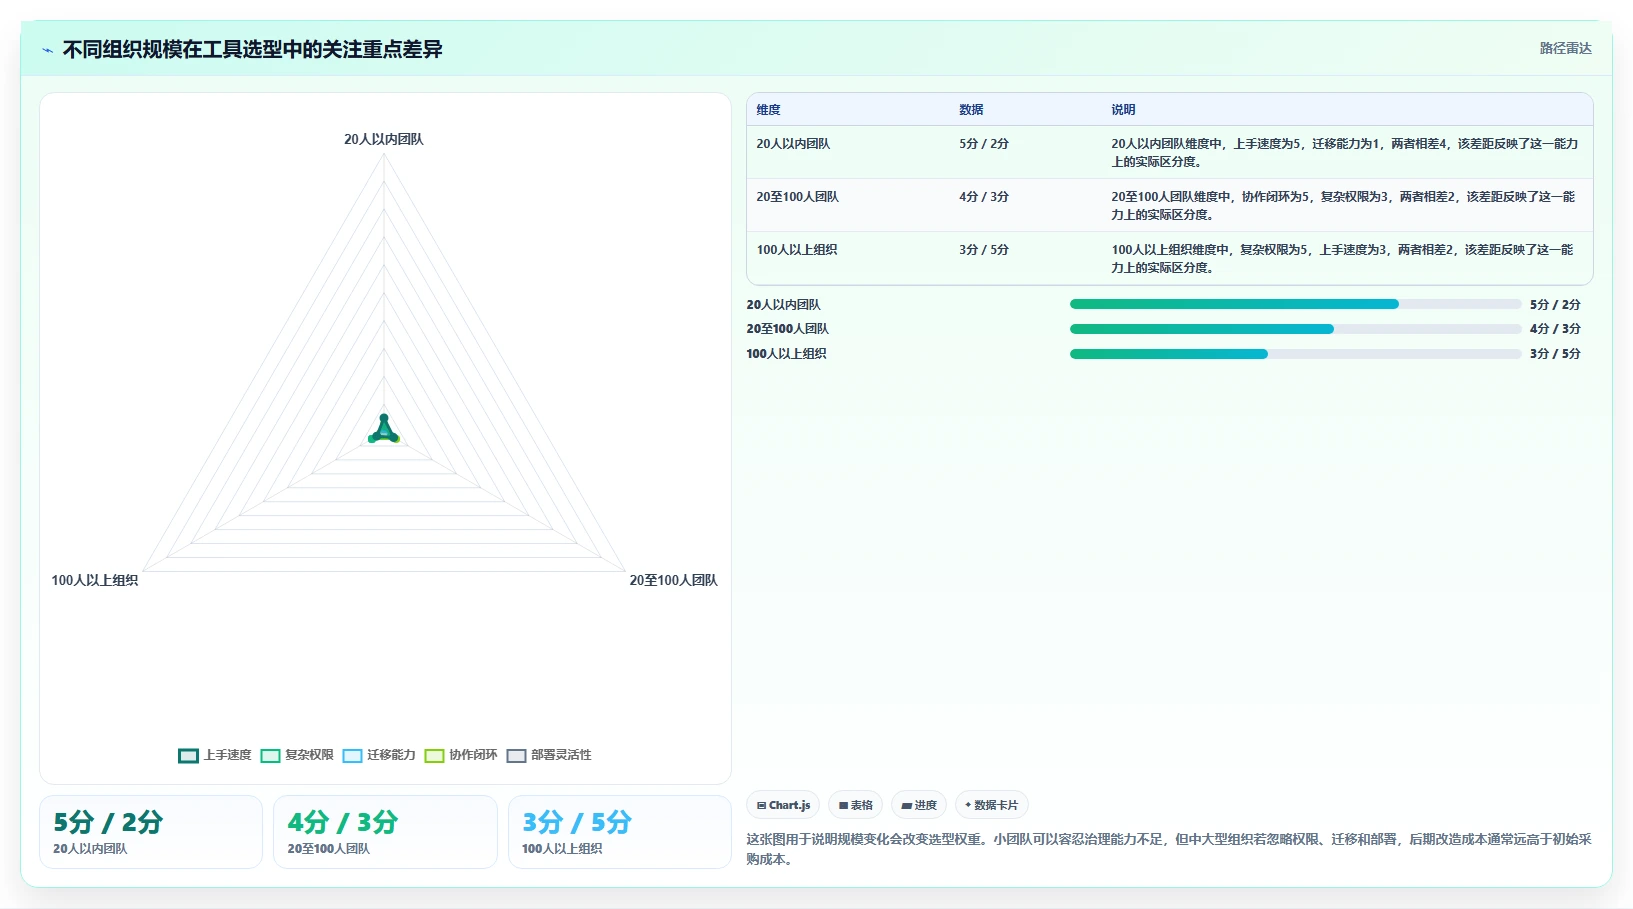The image size is (1633, 909).
Task: Click the description starting with 这张图用于说明
Action: [x=1169, y=849]
